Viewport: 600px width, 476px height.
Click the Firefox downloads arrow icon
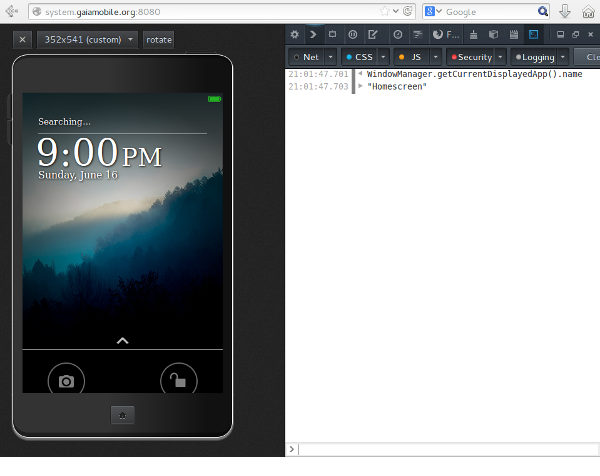coord(565,11)
